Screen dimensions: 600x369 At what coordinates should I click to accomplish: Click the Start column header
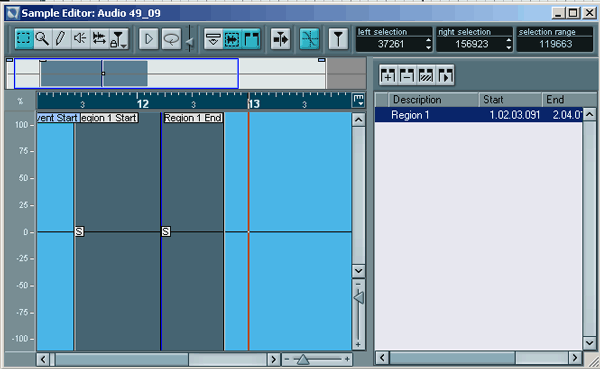tap(510, 100)
